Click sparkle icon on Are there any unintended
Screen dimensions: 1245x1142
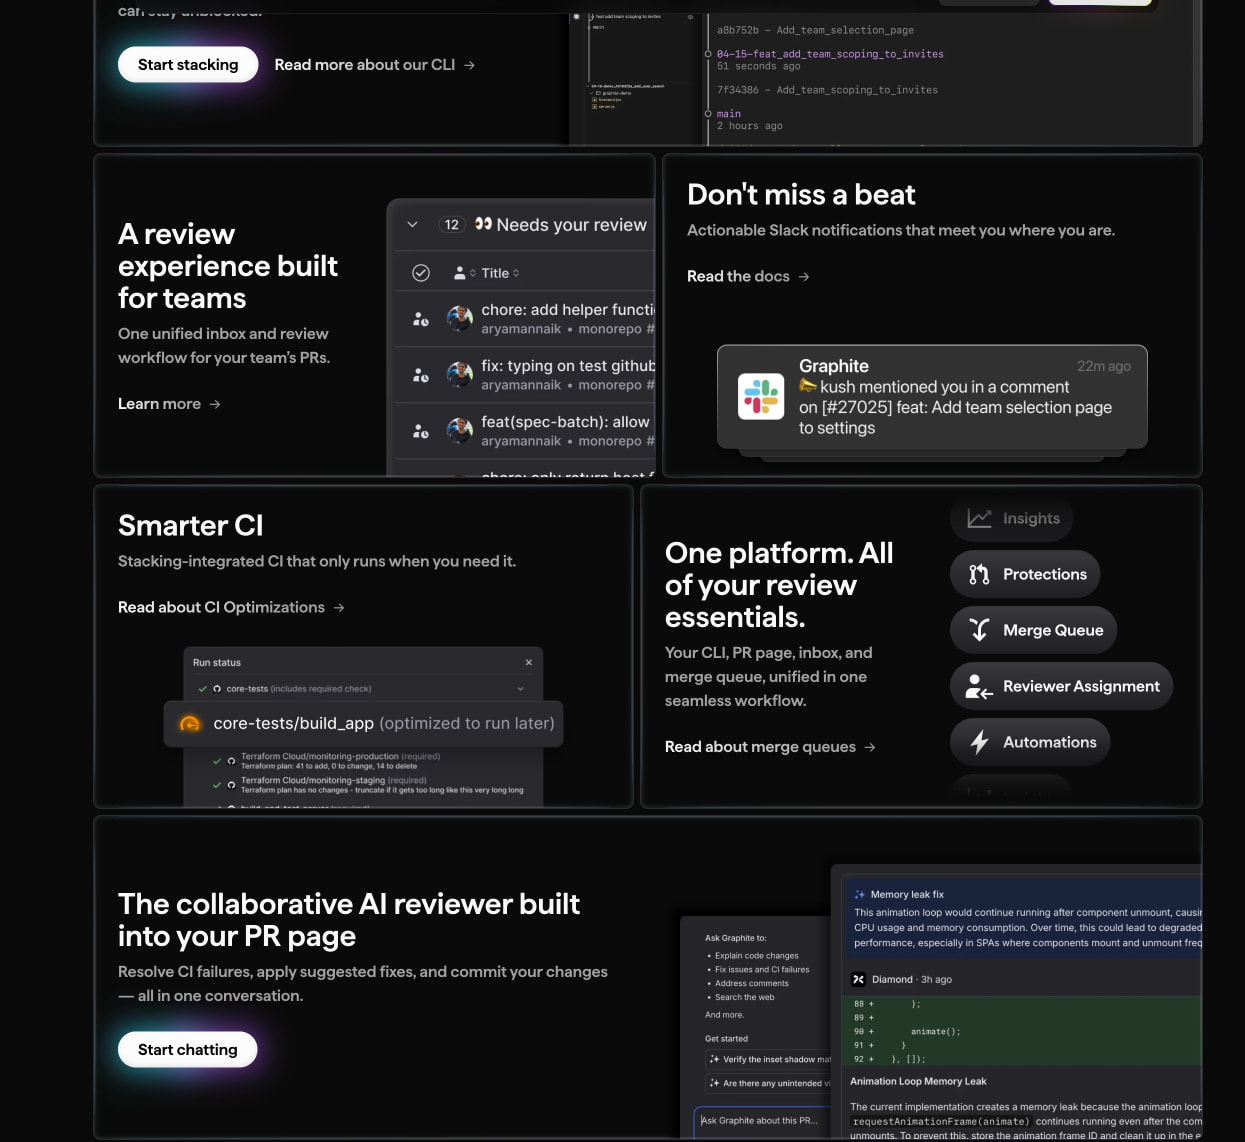[x=714, y=1083]
